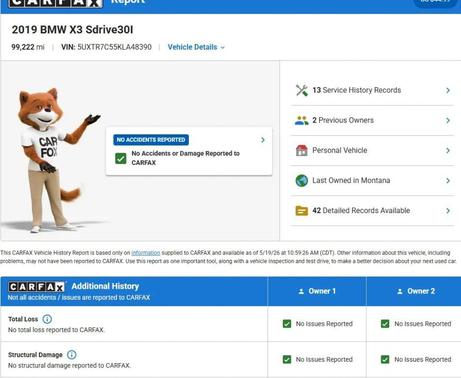Click the detailed records folder icon
The image size is (461, 378).
click(x=302, y=211)
